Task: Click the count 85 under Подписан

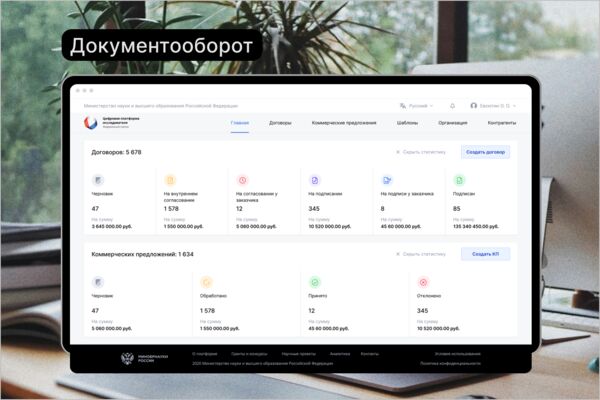Action: point(457,209)
